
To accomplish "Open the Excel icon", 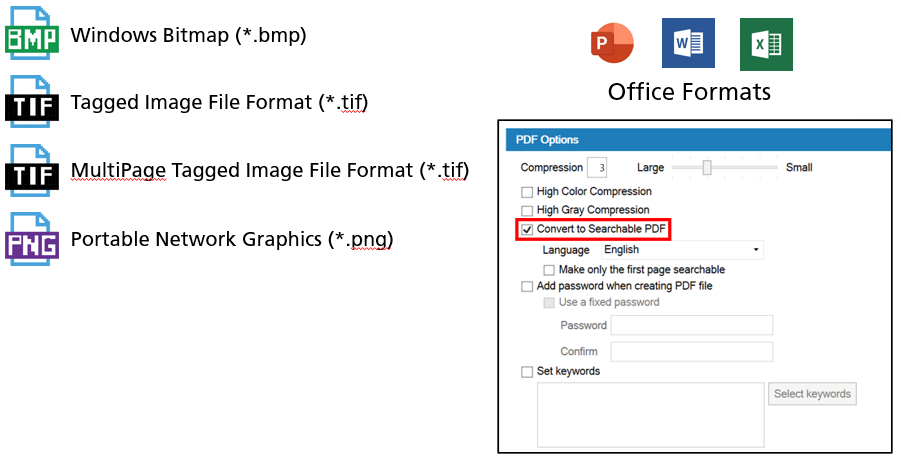I will [x=766, y=45].
